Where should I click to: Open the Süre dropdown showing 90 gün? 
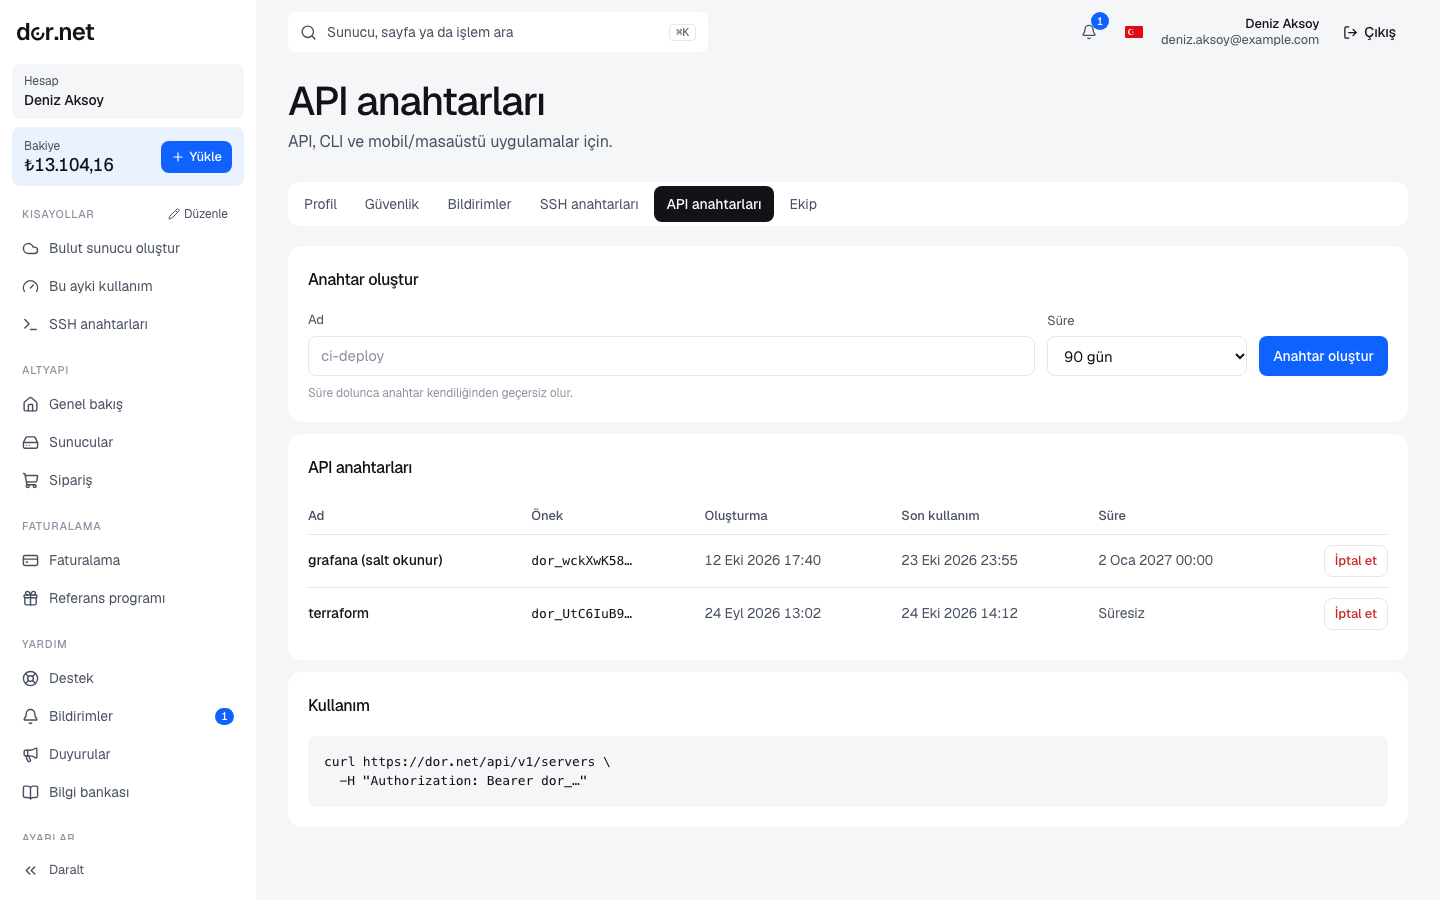click(x=1147, y=356)
